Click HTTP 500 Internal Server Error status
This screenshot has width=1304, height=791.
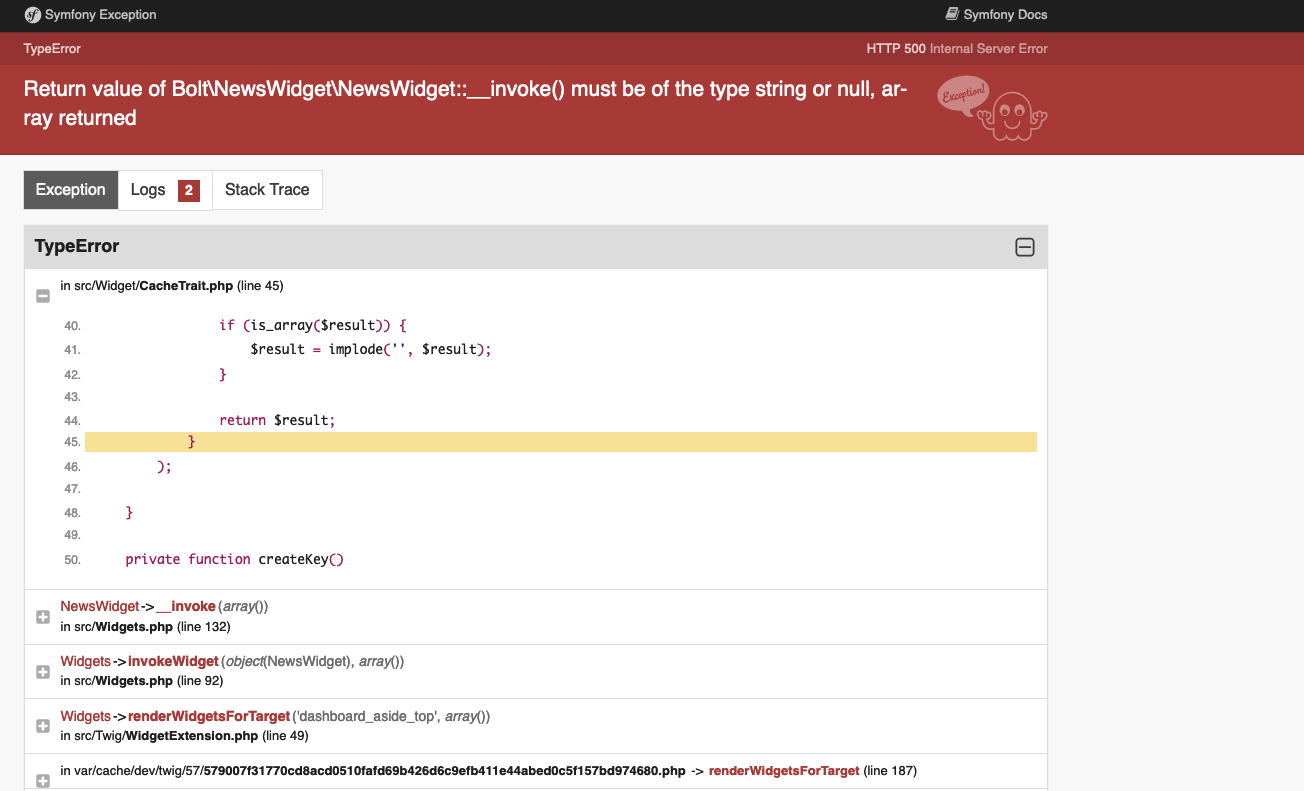[957, 48]
